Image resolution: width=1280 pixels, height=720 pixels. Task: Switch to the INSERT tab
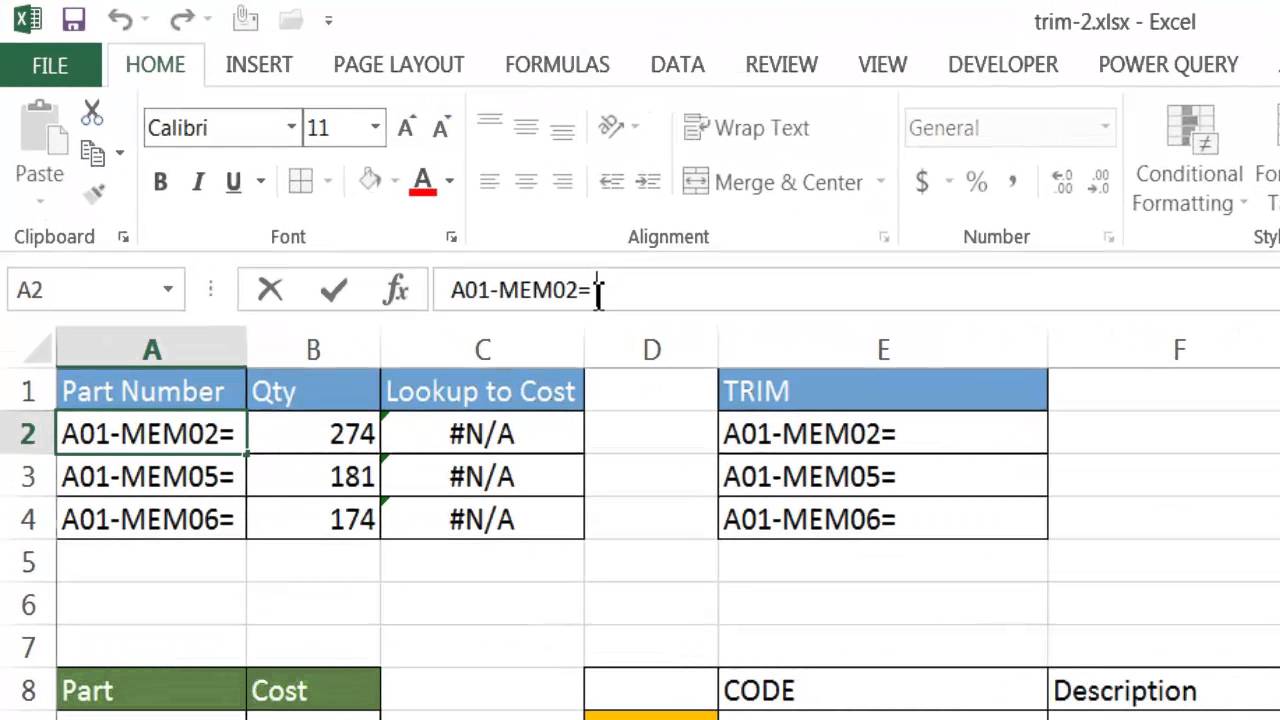pos(259,65)
